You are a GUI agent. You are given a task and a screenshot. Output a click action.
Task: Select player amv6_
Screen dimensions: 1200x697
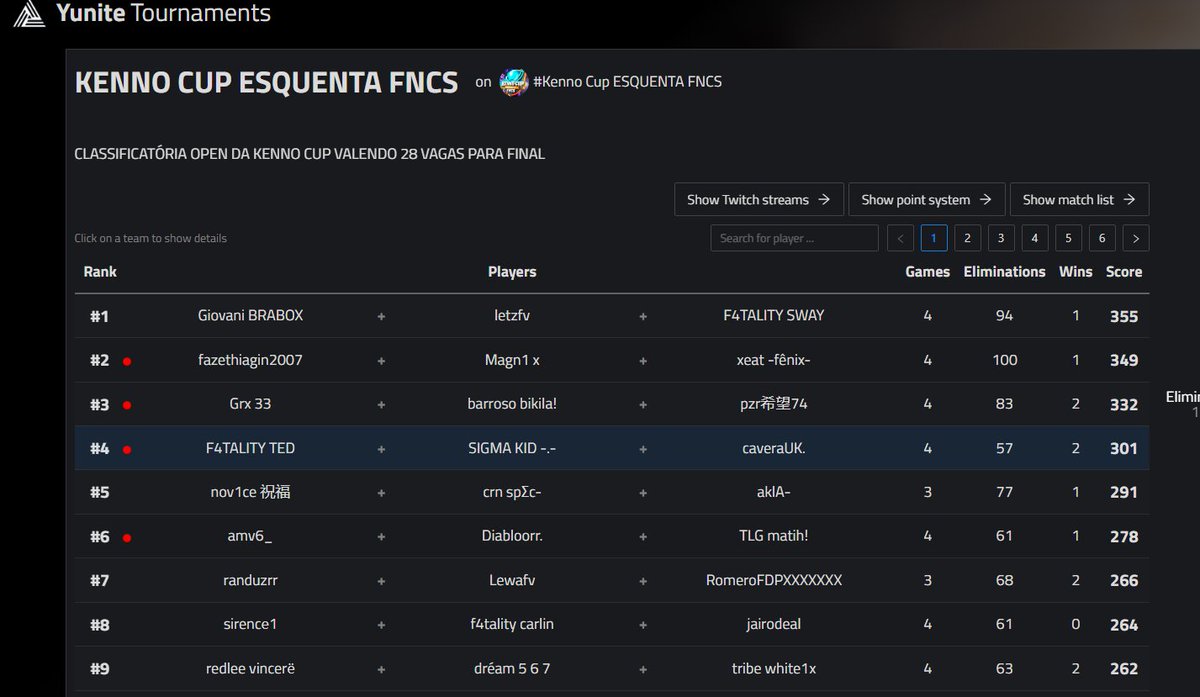click(x=250, y=536)
